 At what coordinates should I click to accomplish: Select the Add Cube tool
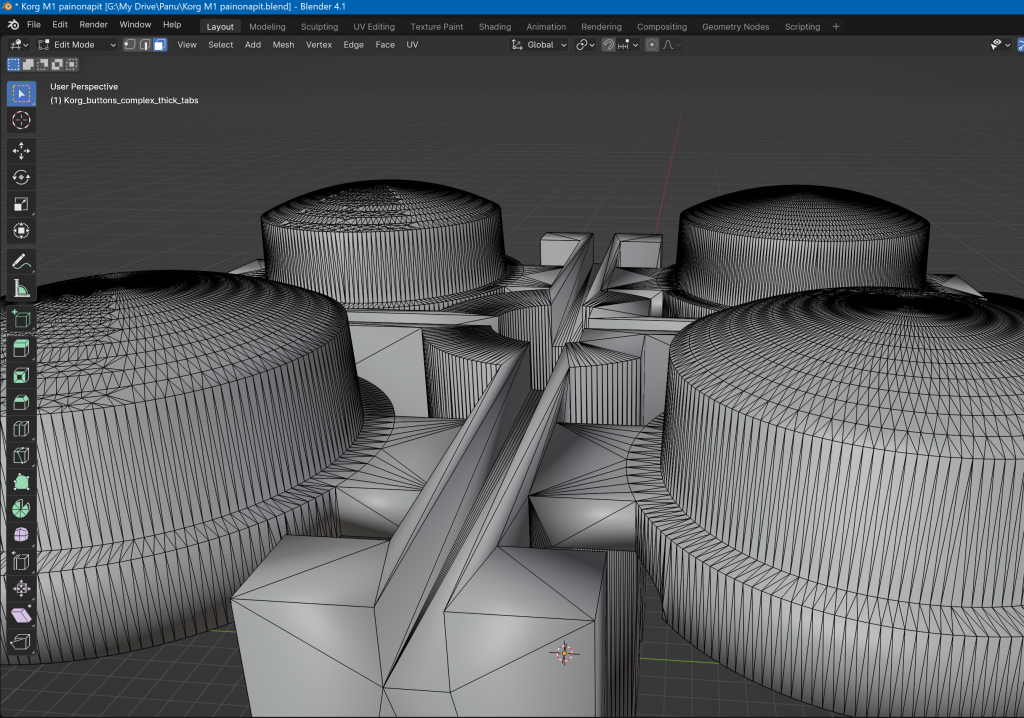tap(21, 318)
